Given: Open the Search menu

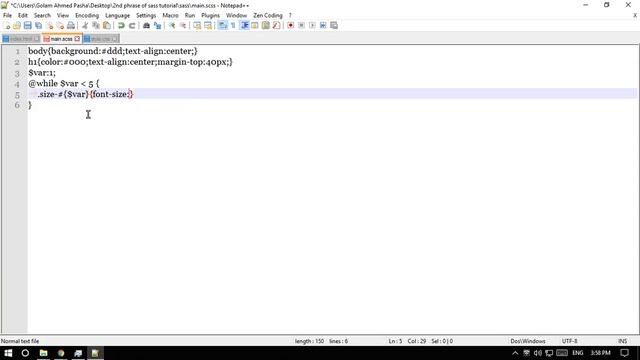Looking at the screenshot, I should pos(42,16).
